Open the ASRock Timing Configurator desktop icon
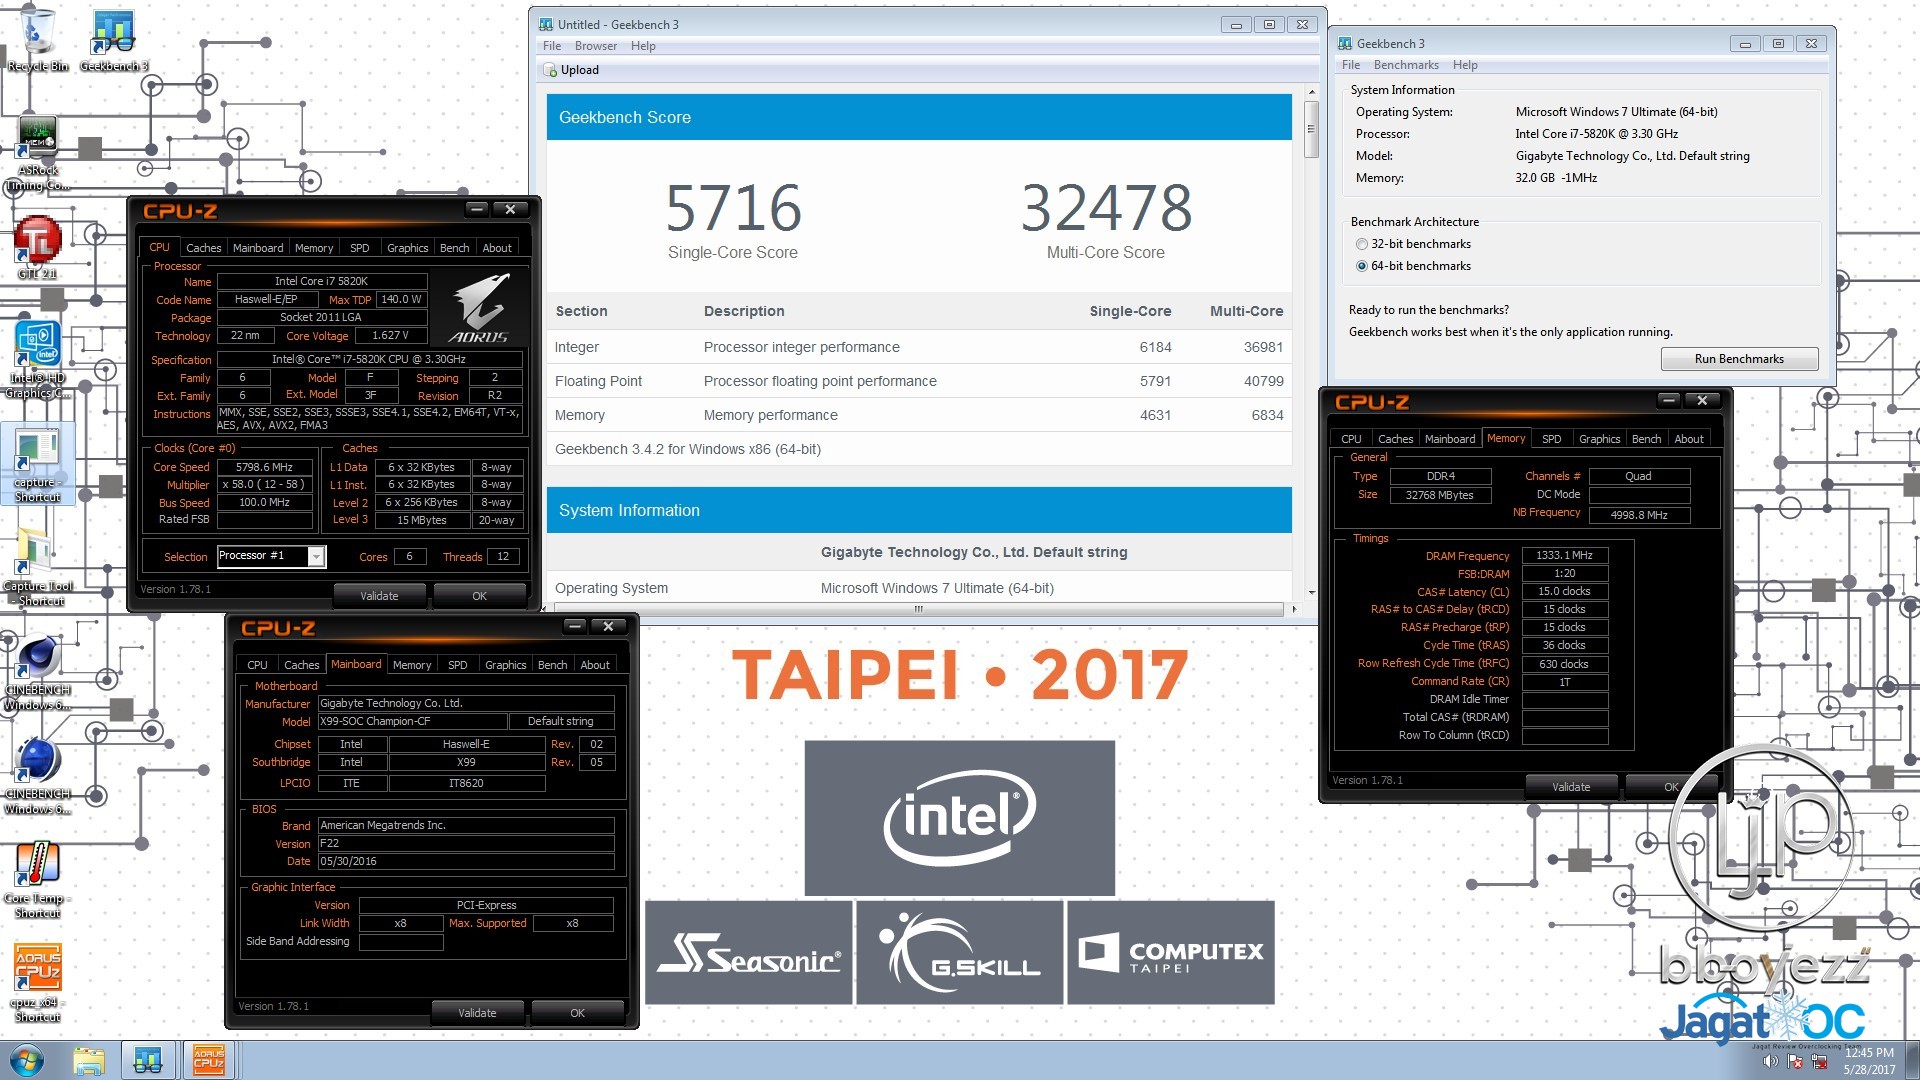The width and height of the screenshot is (1920, 1080). [38, 152]
